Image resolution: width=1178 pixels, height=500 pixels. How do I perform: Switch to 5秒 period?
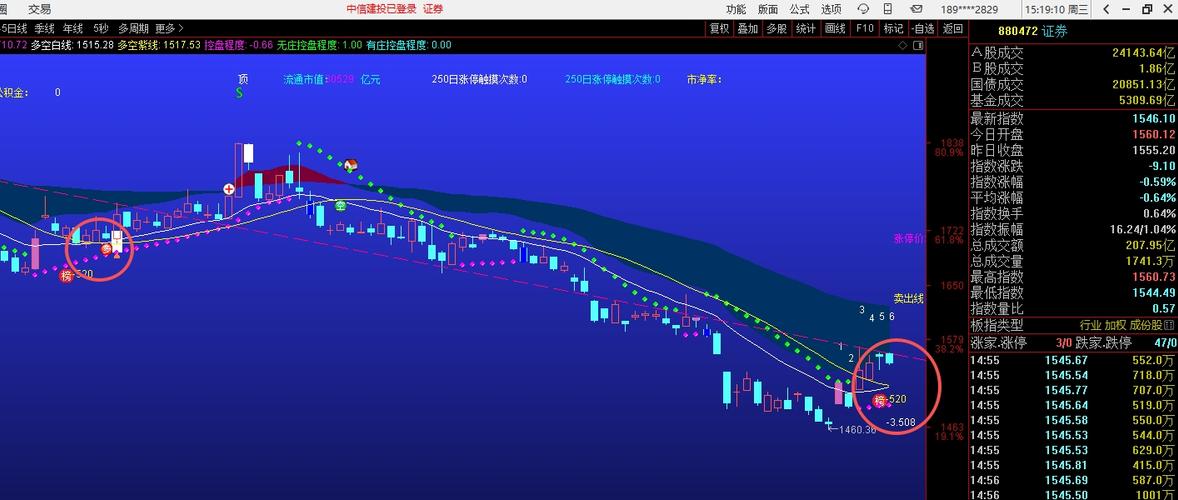coord(101,29)
